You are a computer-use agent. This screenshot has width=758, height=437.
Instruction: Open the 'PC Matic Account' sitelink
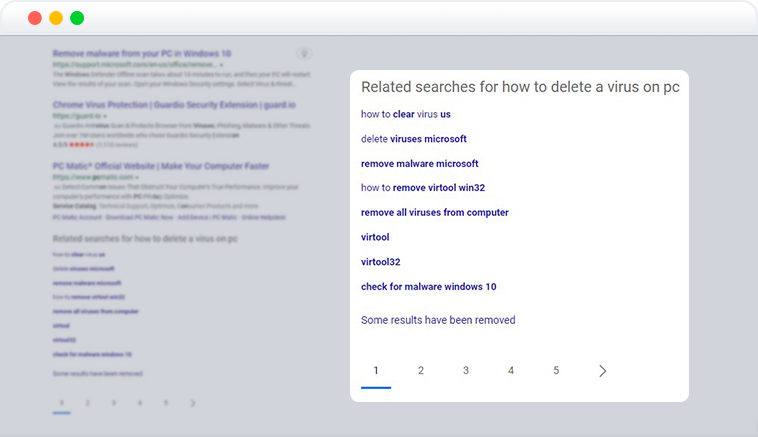click(x=77, y=217)
